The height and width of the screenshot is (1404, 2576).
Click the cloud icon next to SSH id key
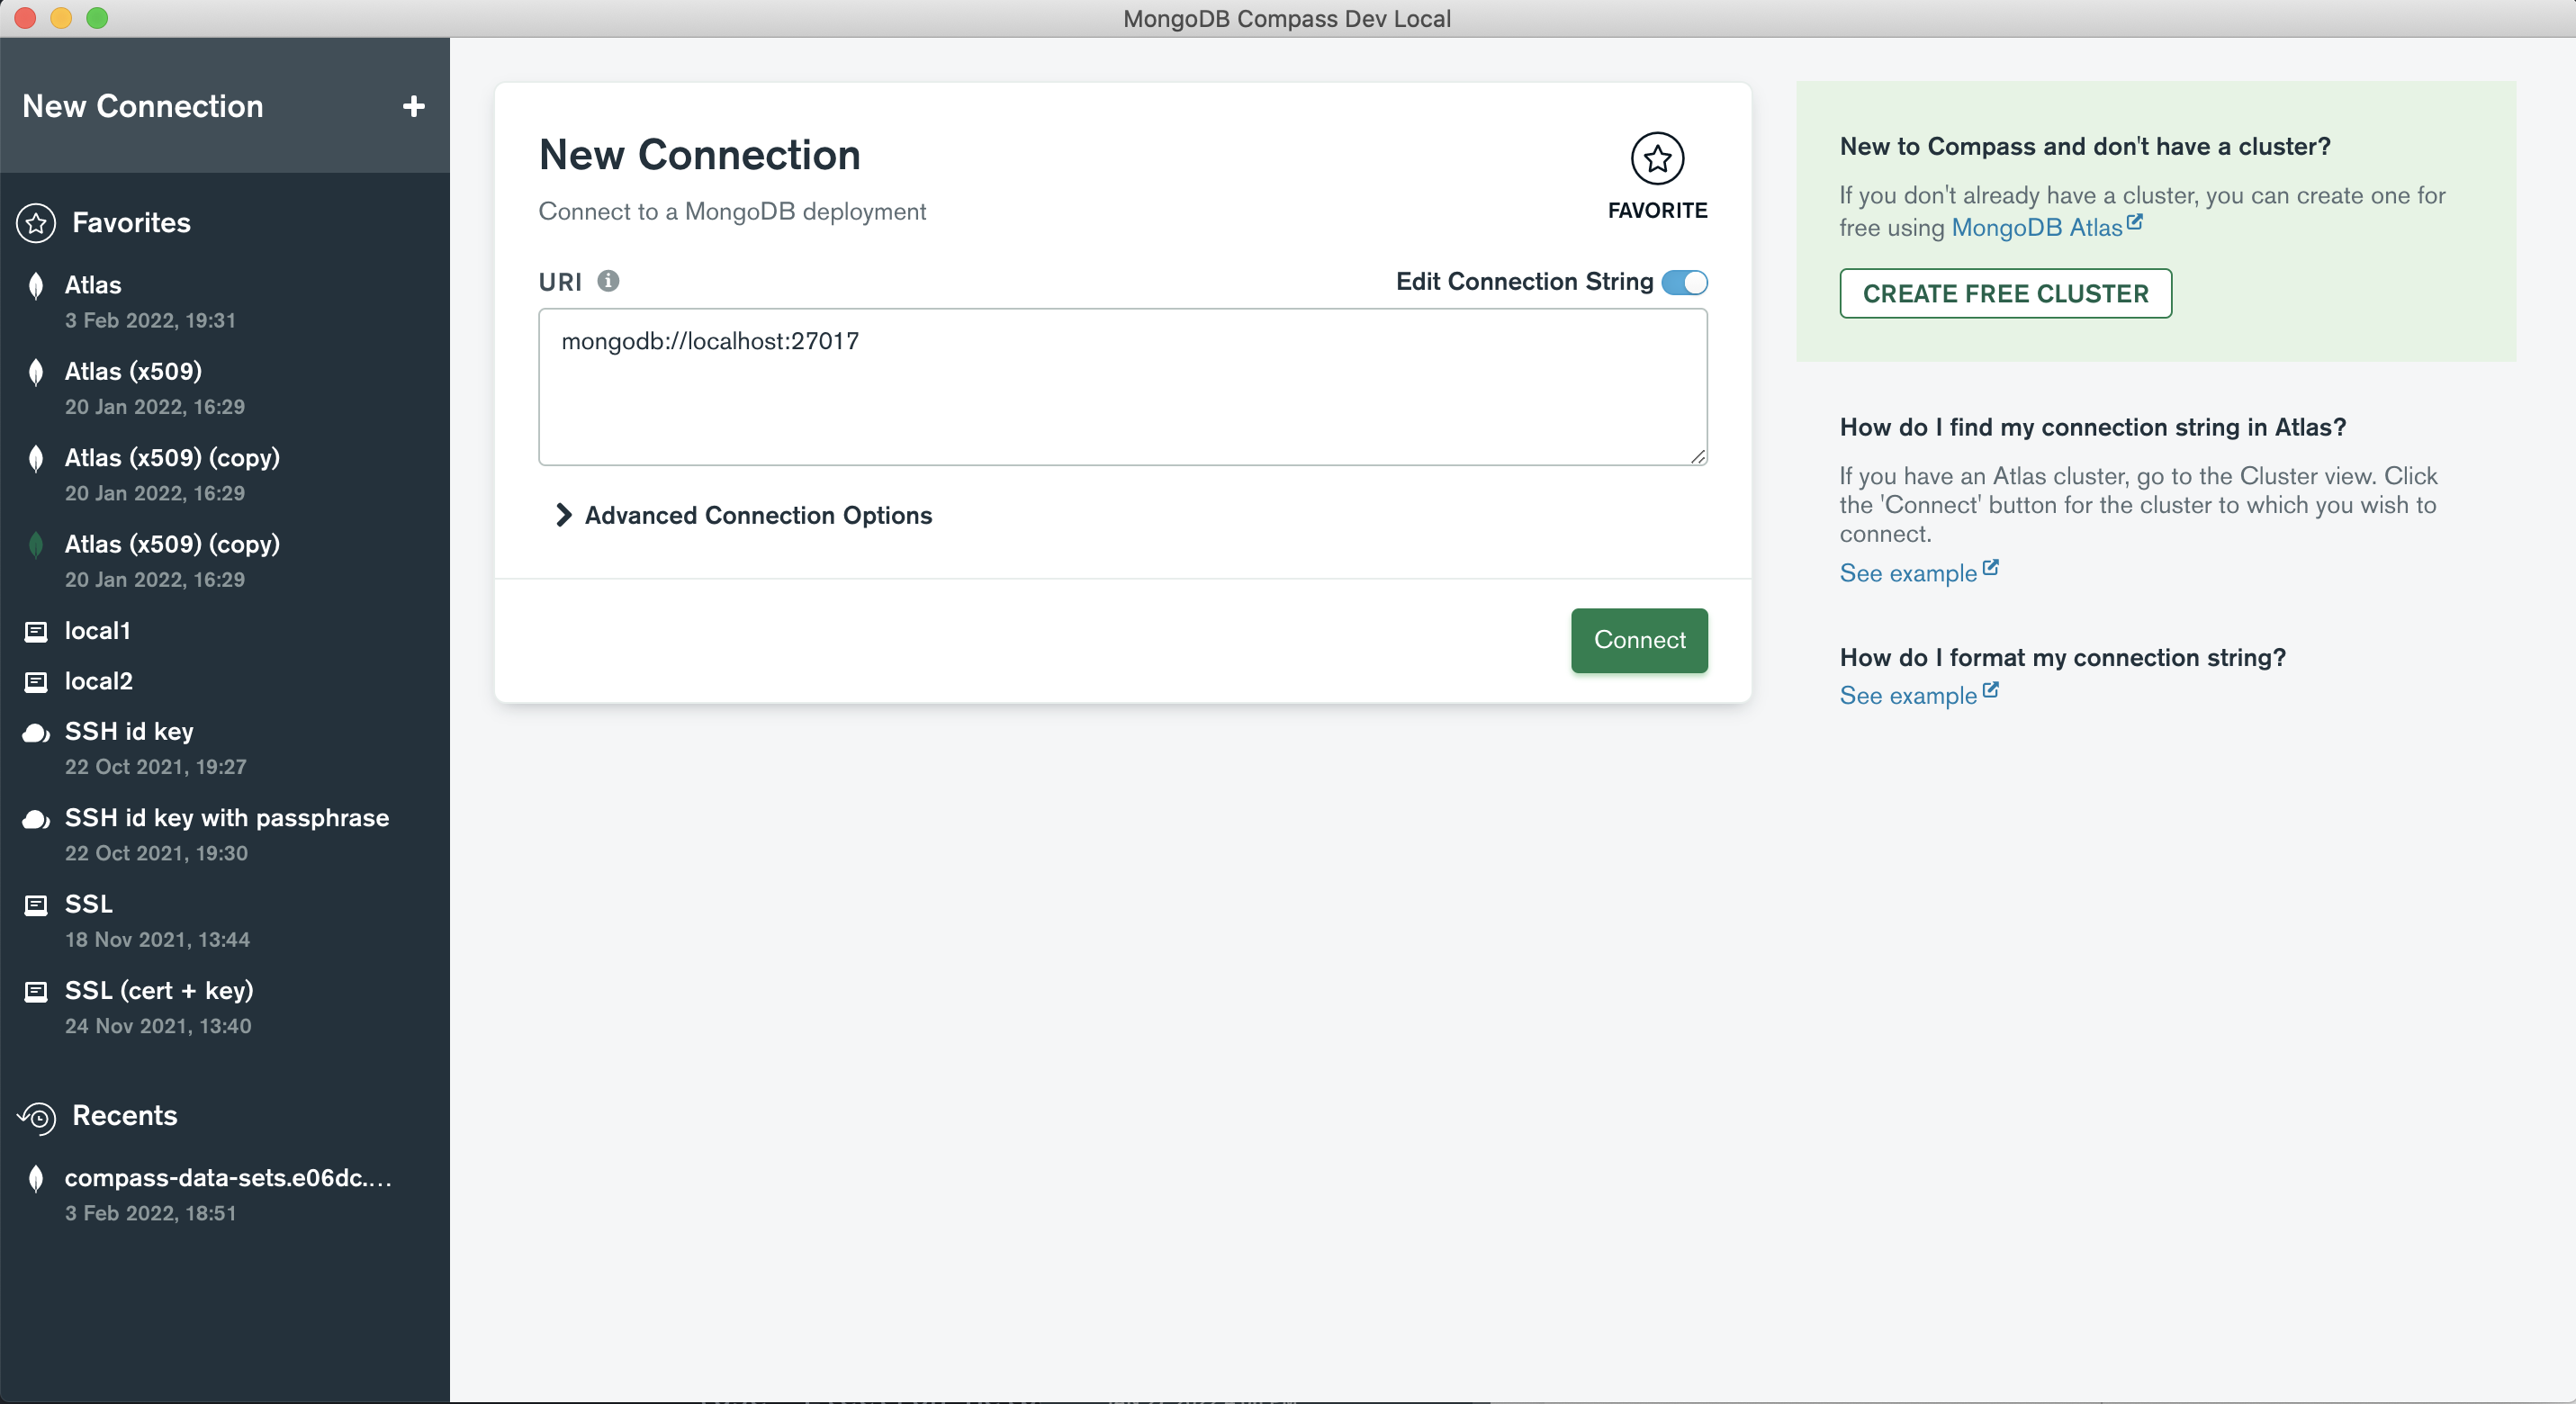point(36,733)
